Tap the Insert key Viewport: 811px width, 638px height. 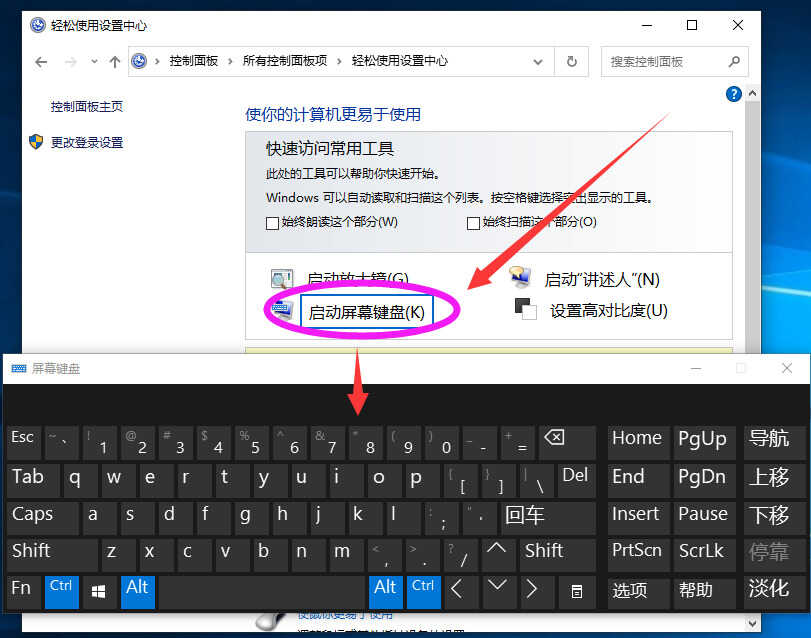(x=638, y=518)
